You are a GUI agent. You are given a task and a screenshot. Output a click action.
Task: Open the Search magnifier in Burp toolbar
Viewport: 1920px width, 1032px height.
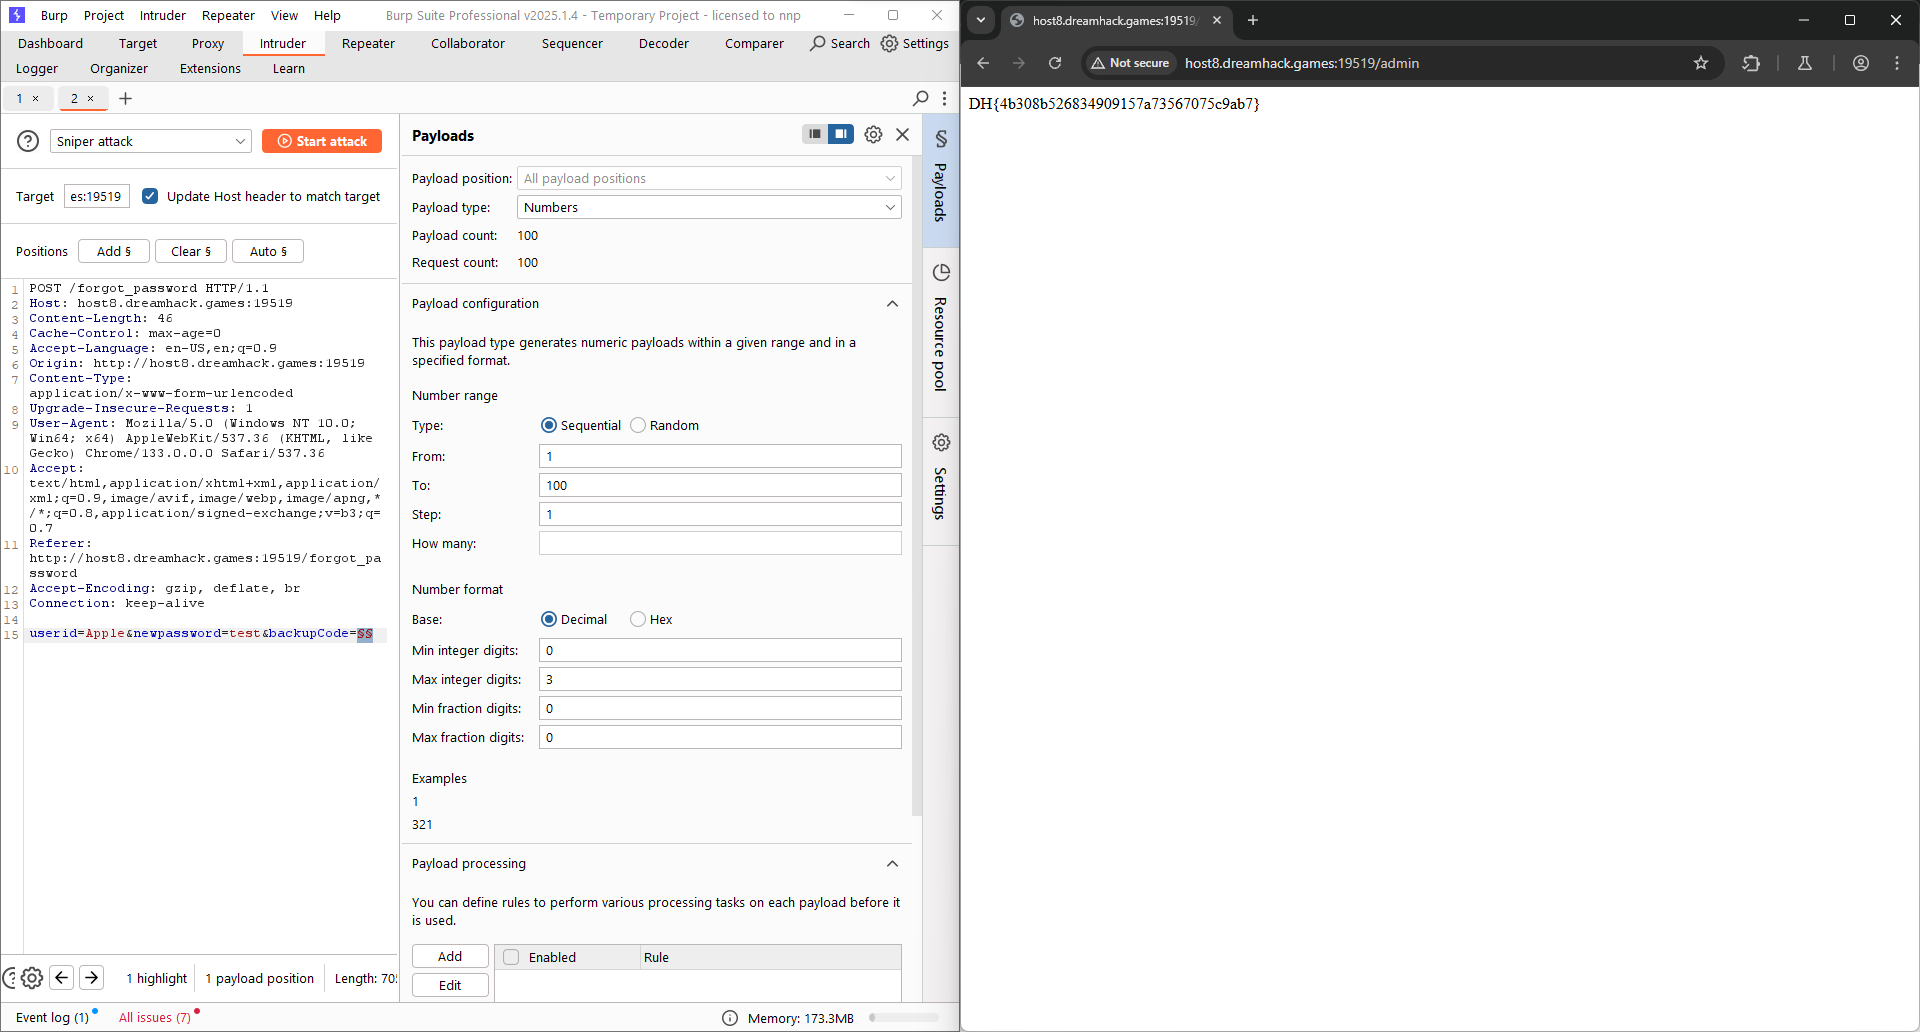(840, 43)
